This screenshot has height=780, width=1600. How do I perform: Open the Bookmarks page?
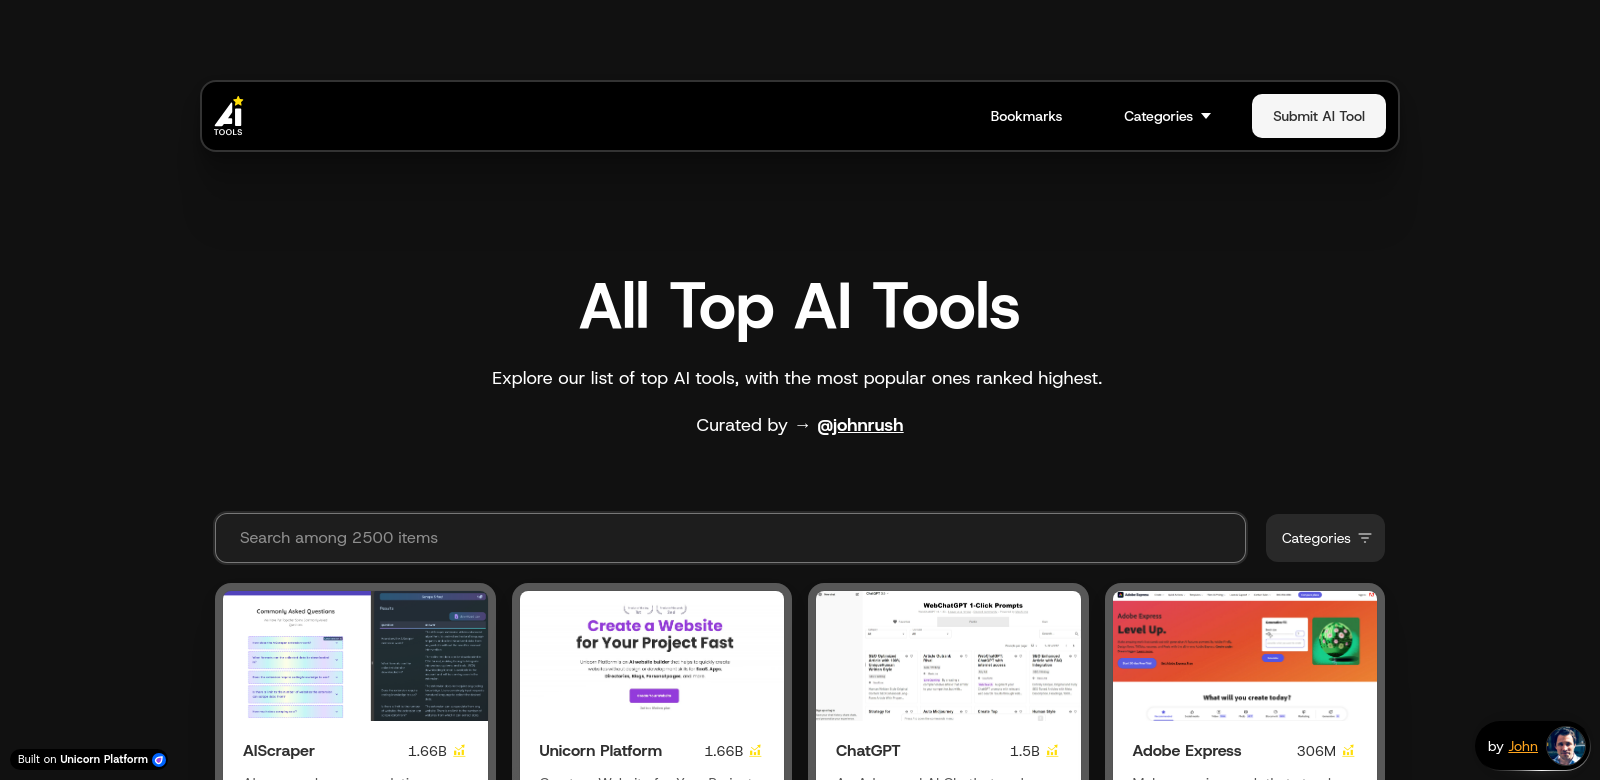pyautogui.click(x=1026, y=116)
